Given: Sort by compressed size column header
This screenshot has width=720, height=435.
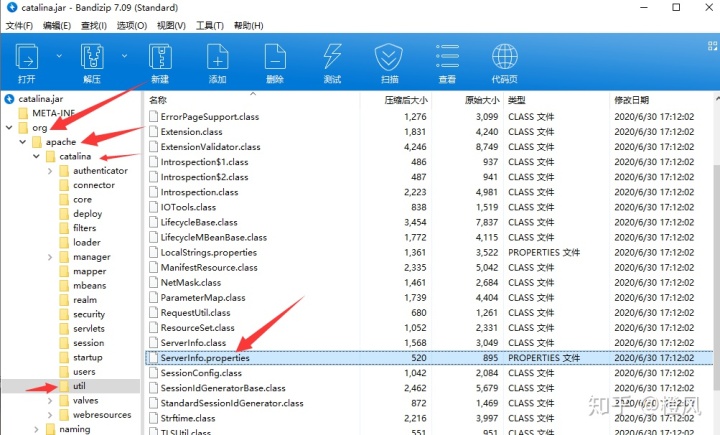Looking at the screenshot, I should (406, 100).
